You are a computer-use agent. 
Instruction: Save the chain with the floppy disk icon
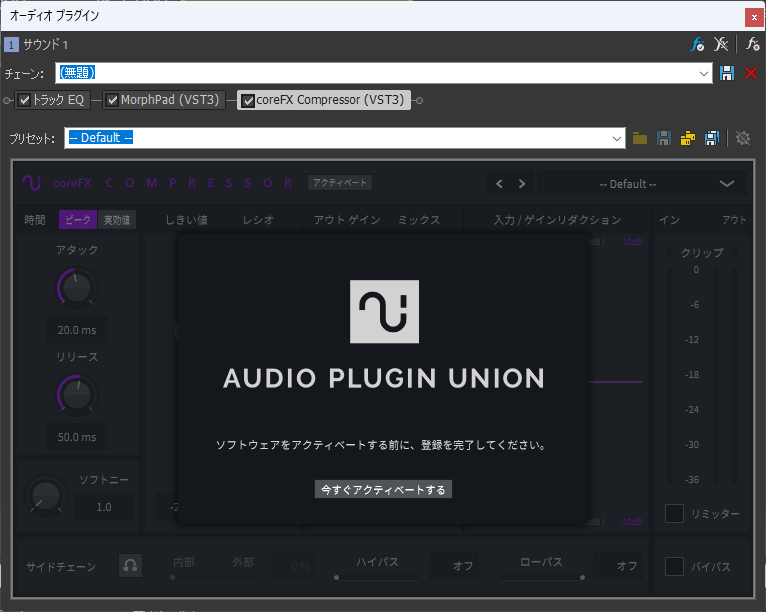[x=728, y=73]
